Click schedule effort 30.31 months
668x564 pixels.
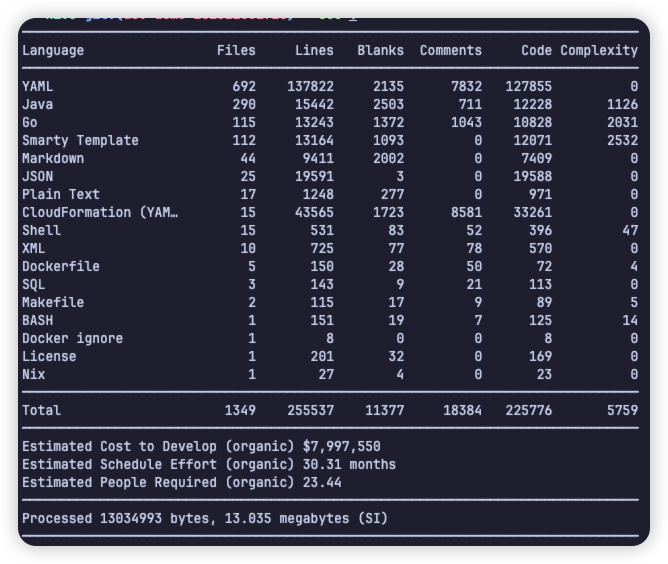point(349,464)
